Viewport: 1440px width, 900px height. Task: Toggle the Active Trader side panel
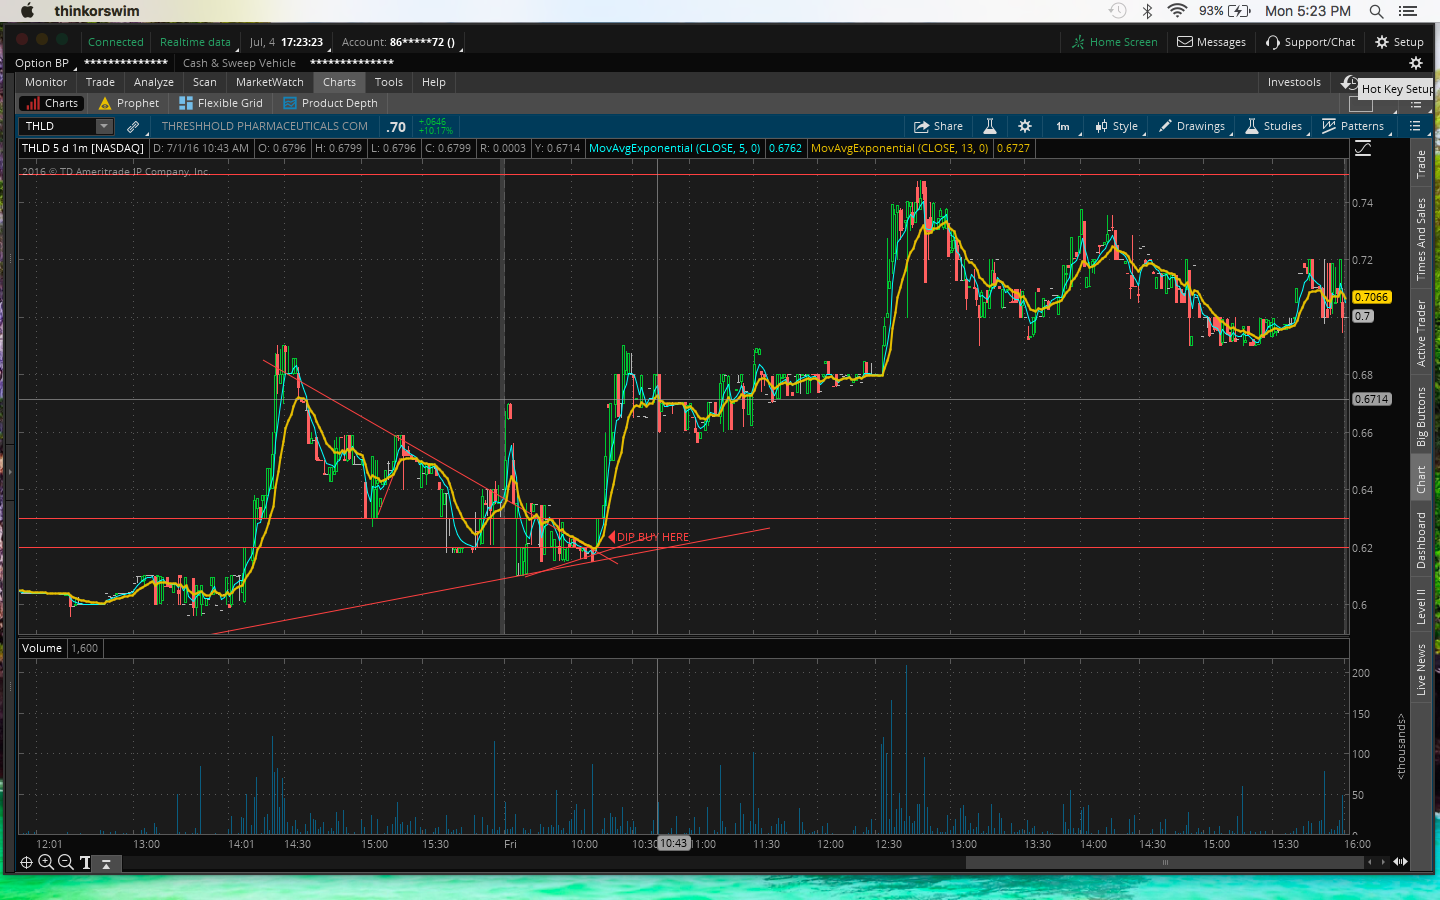point(1421,333)
